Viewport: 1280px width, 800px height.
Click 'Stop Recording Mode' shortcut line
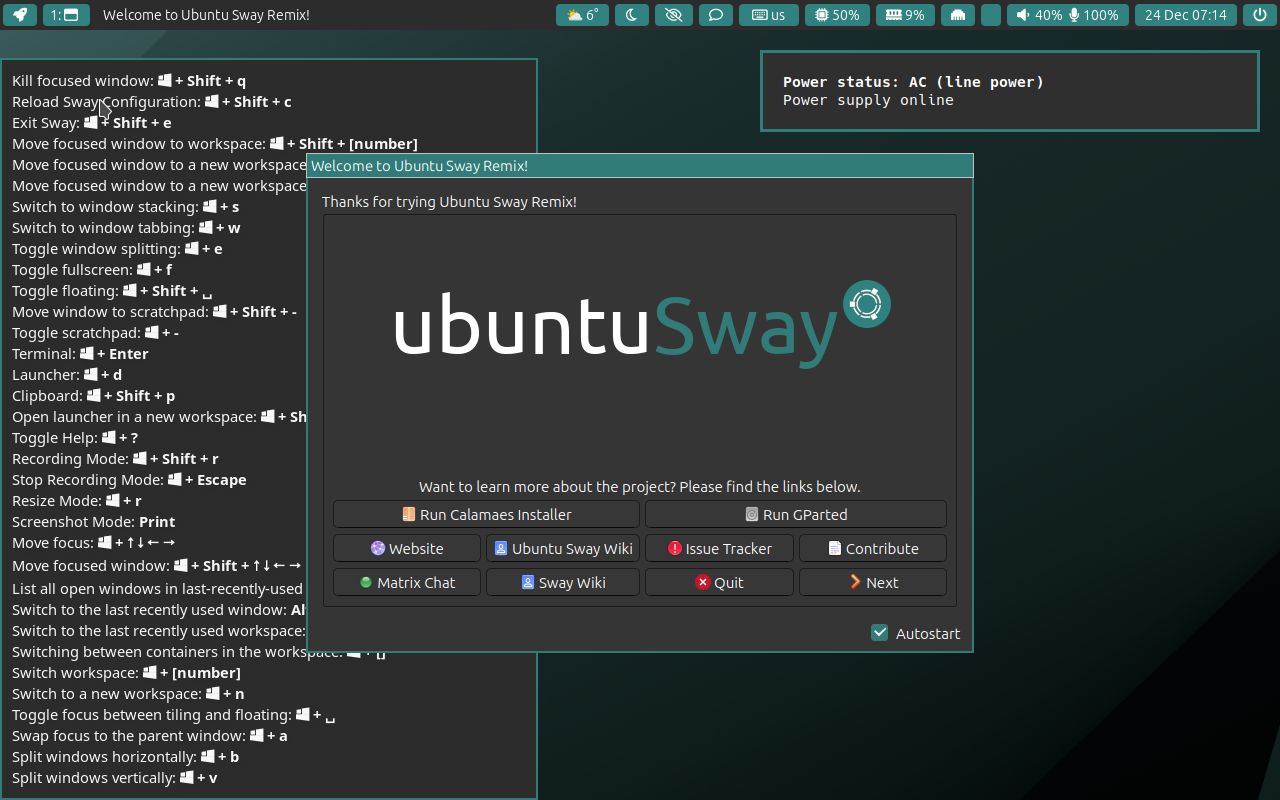tap(129, 480)
